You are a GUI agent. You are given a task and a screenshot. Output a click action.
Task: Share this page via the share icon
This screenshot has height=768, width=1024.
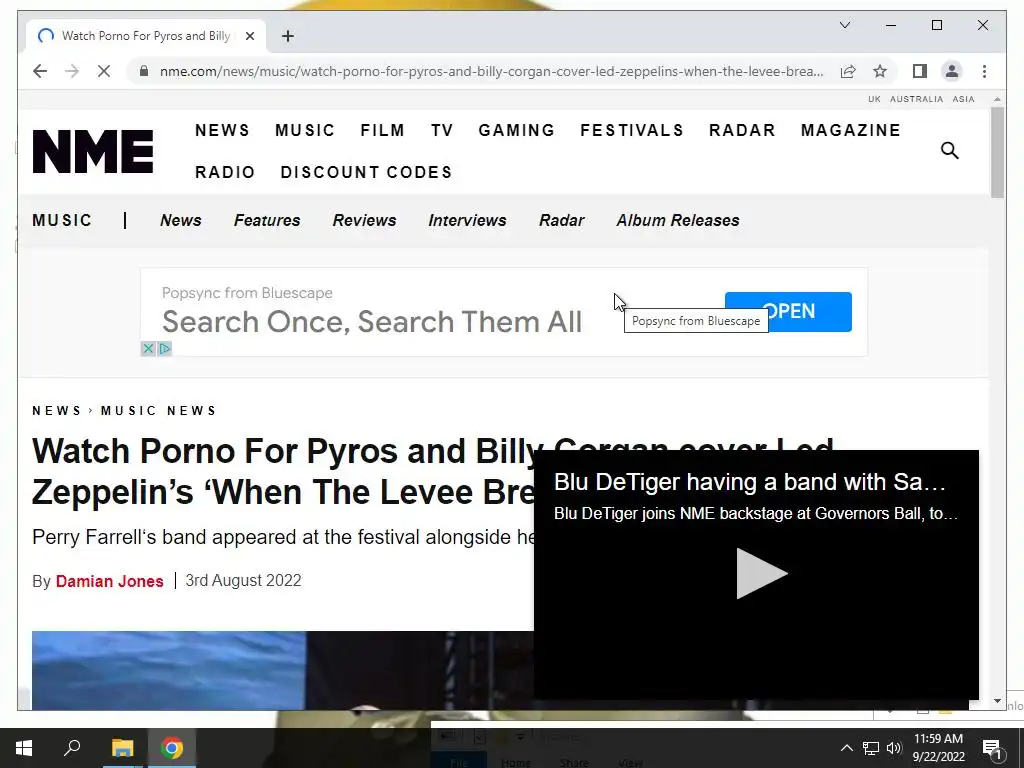tap(848, 71)
